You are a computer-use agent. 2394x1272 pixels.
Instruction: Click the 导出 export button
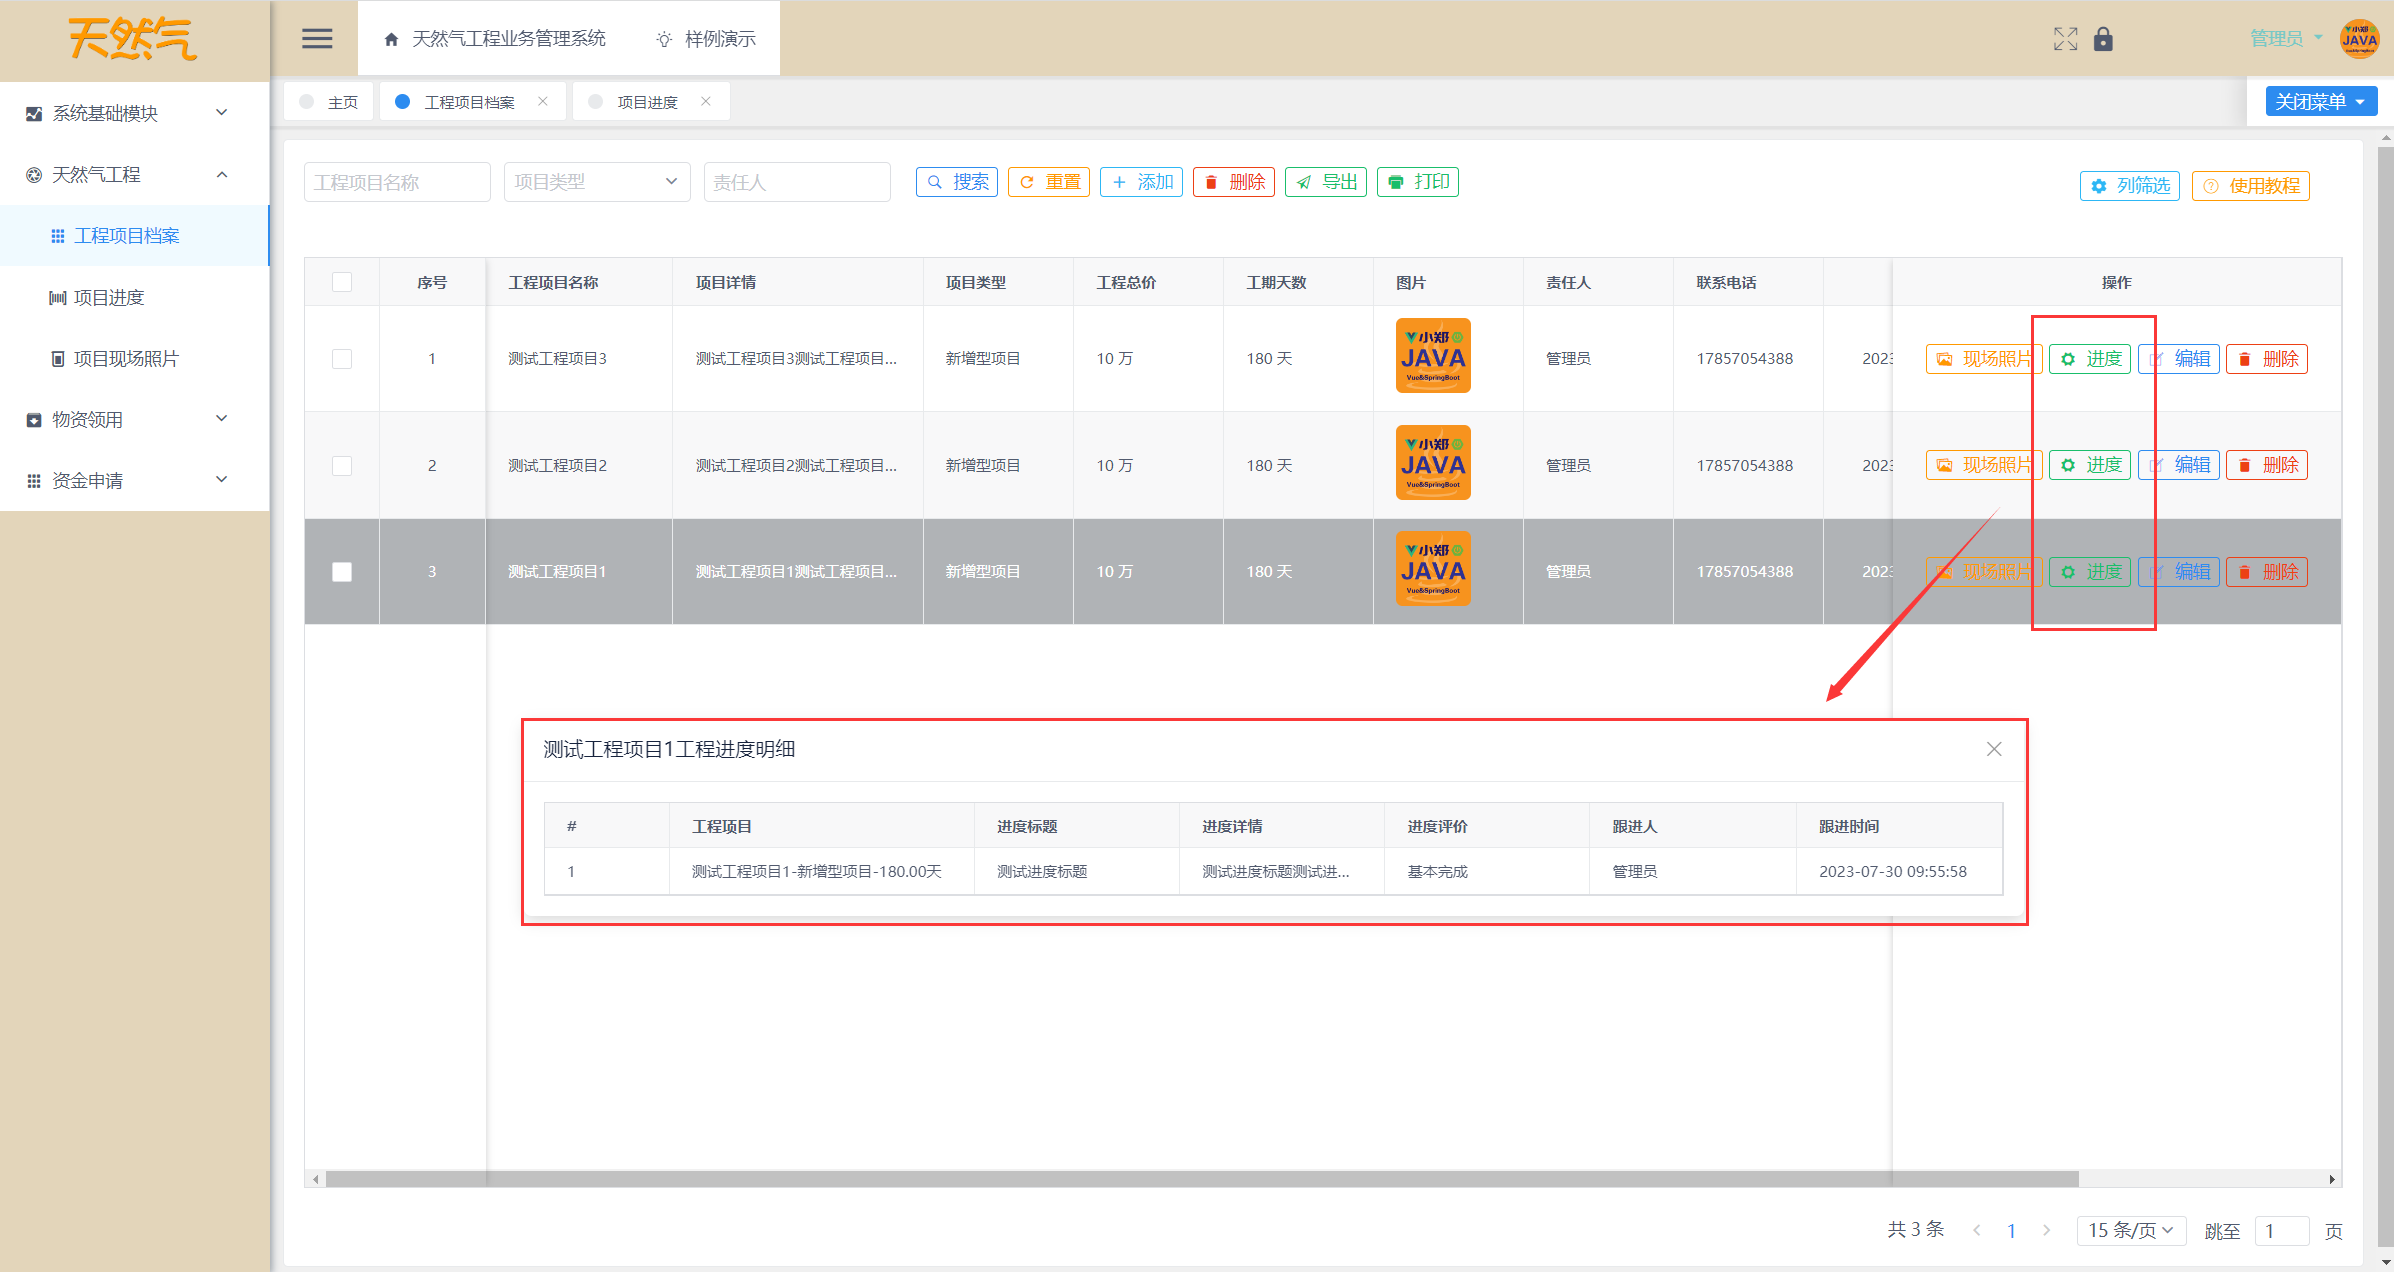[x=1326, y=182]
